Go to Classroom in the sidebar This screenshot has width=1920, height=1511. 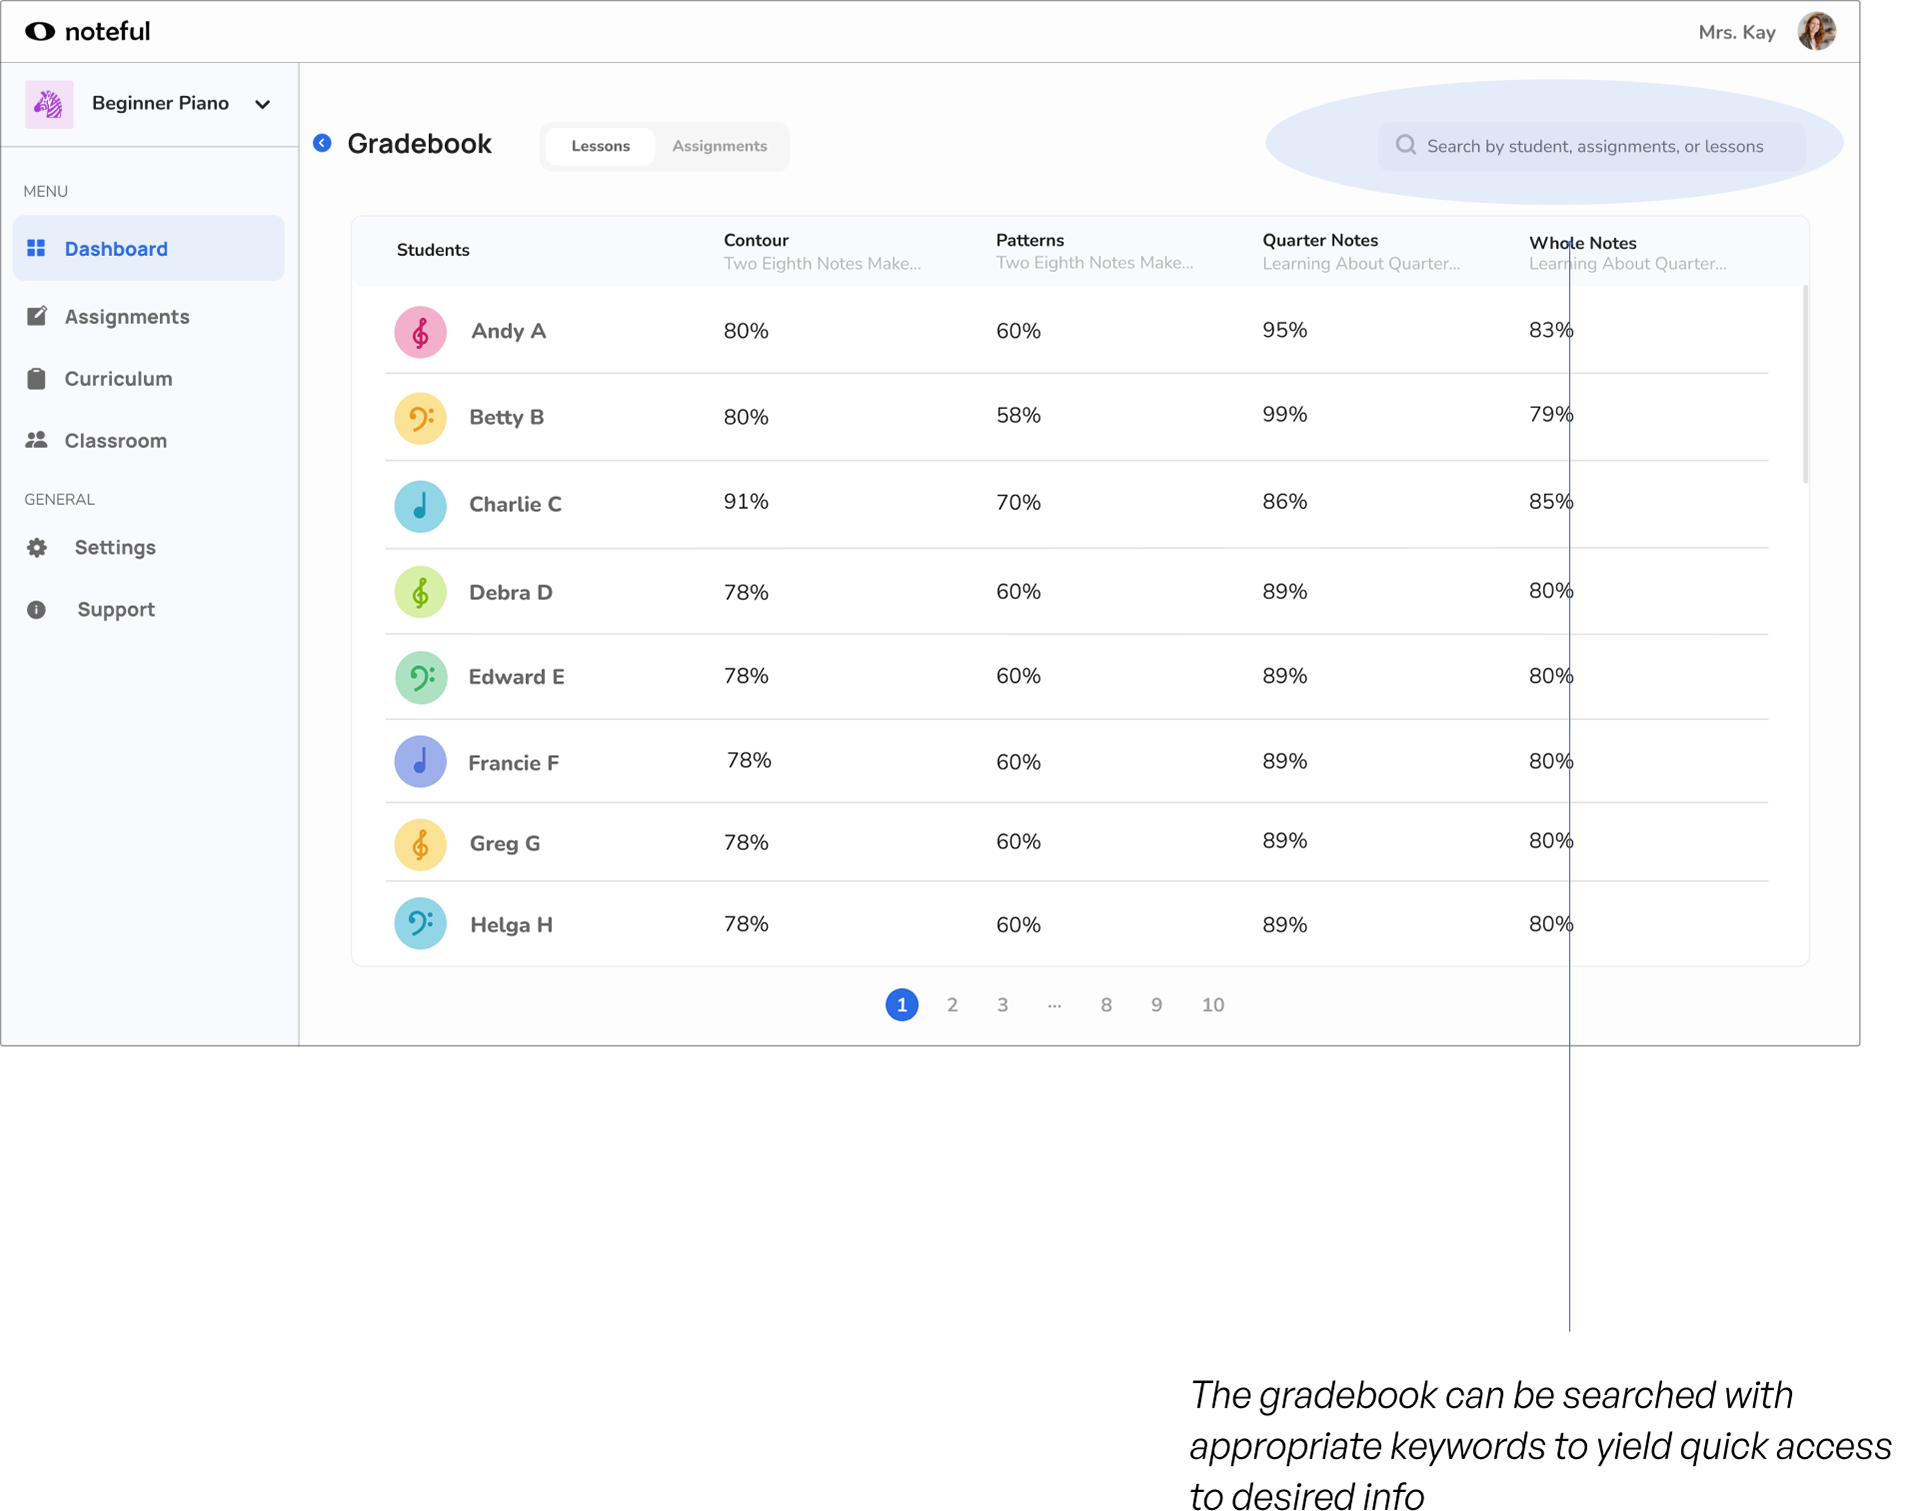pos(115,441)
